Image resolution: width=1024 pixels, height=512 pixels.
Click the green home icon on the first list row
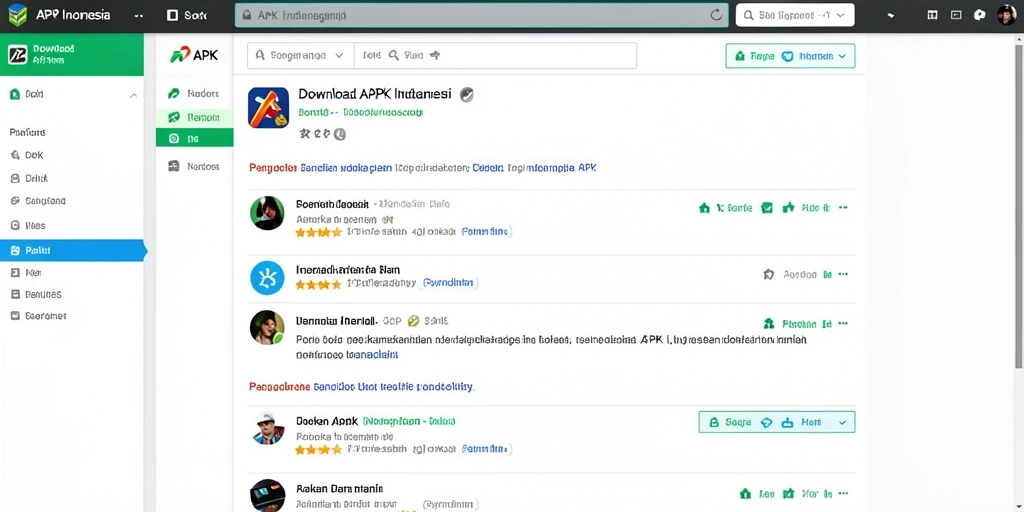(x=704, y=208)
